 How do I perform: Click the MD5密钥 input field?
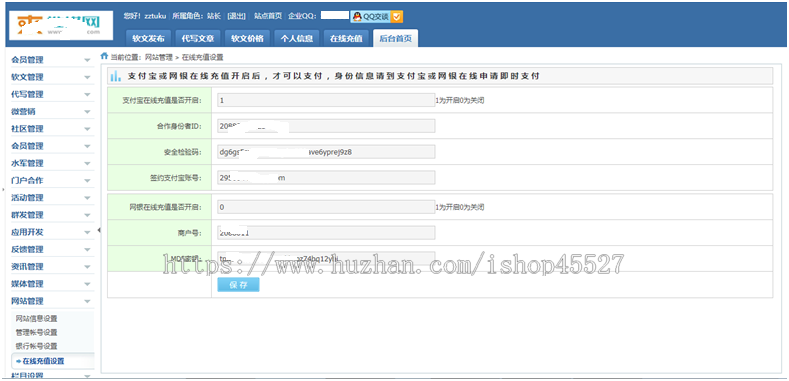click(x=326, y=258)
